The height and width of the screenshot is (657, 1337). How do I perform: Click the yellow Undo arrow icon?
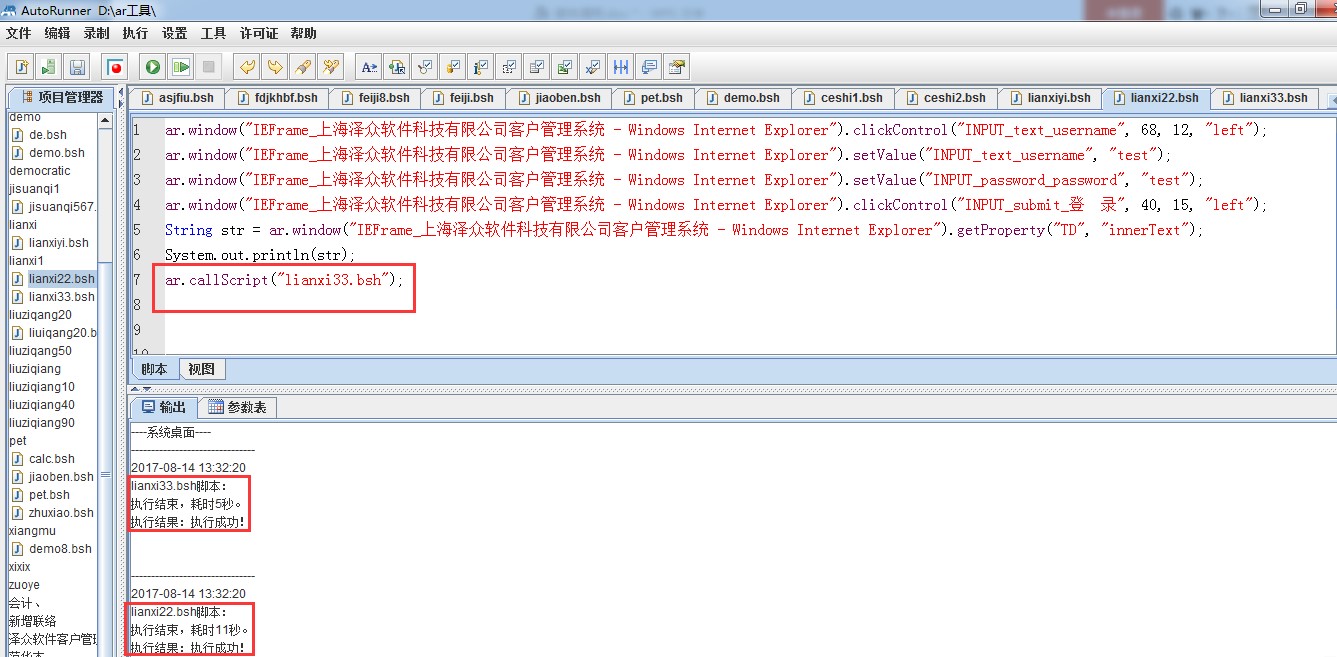coord(246,67)
